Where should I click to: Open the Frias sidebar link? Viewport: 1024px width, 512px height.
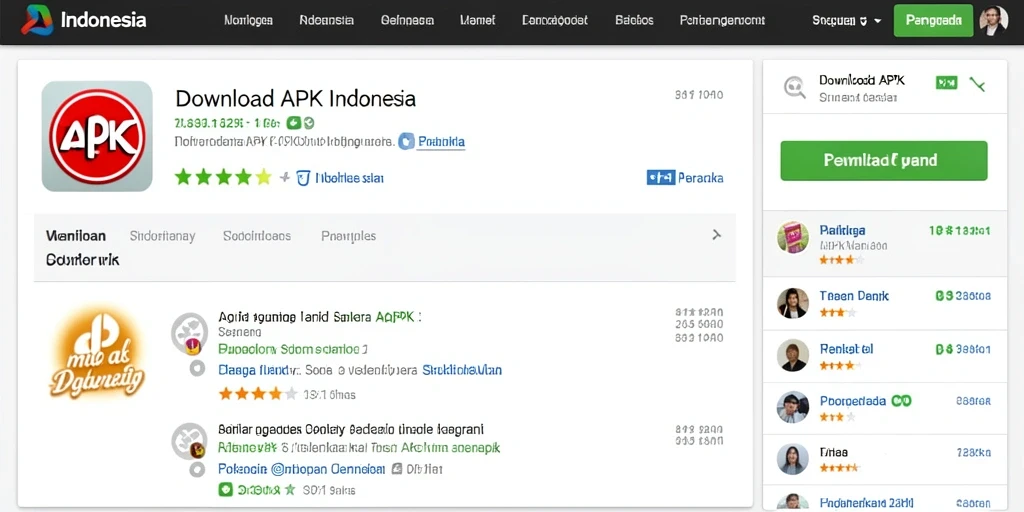(x=833, y=452)
